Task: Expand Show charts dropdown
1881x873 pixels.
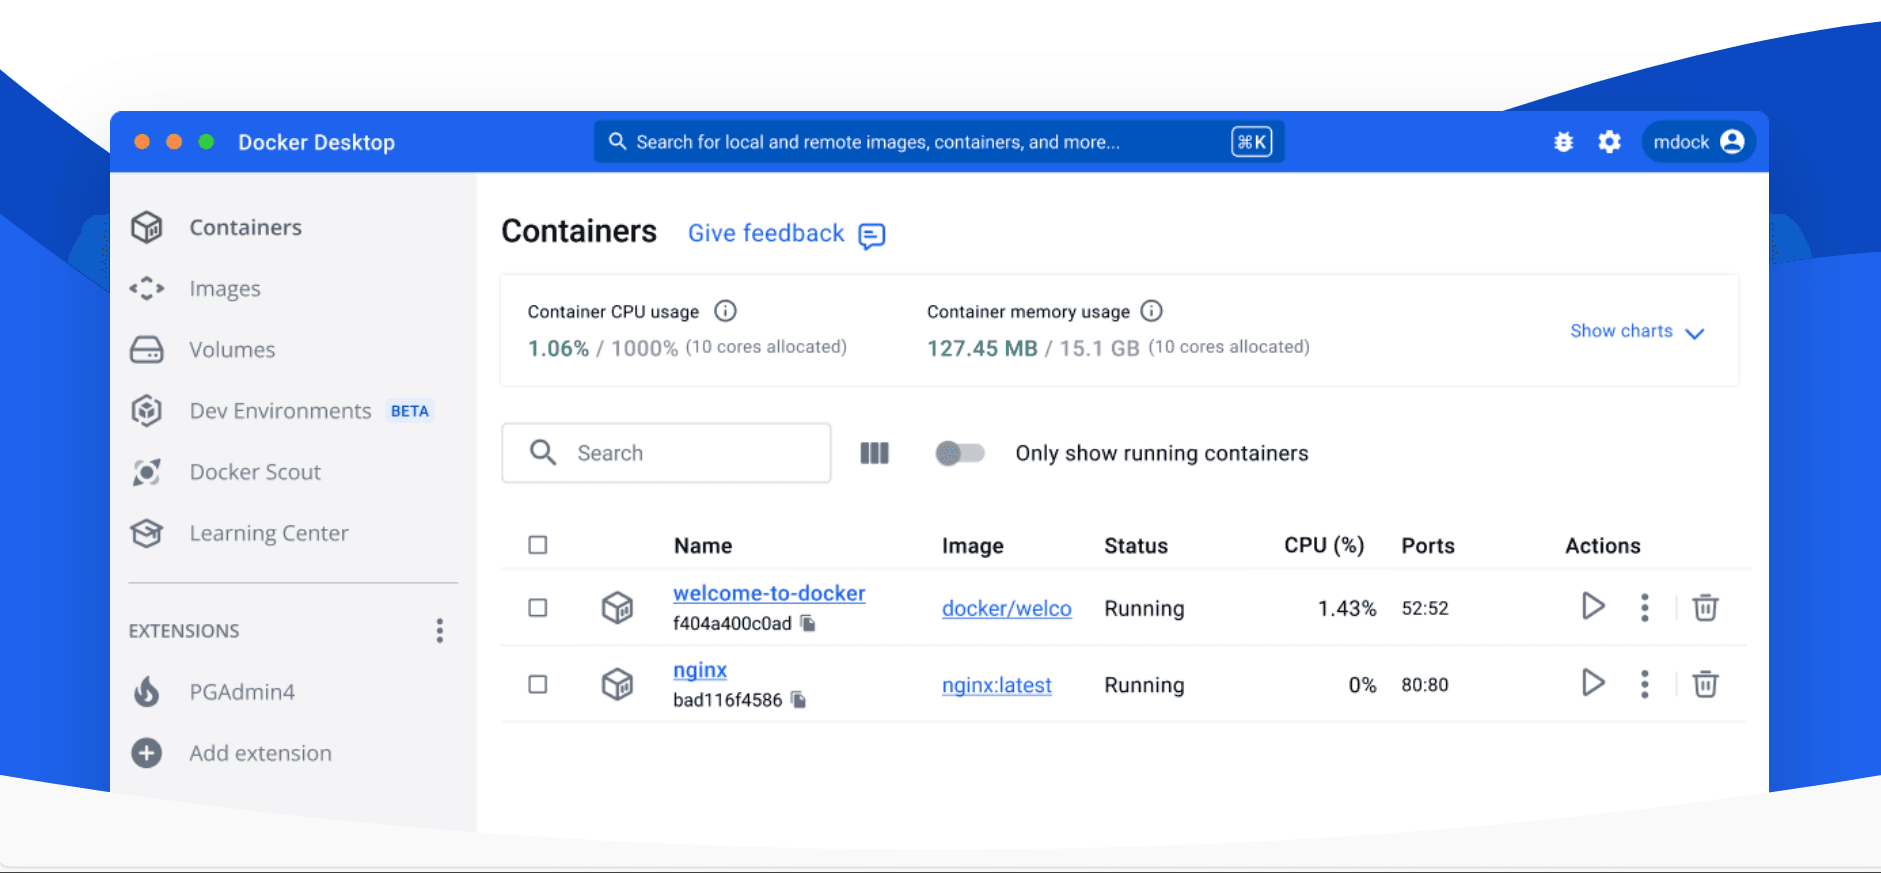Action: [x=1637, y=331]
